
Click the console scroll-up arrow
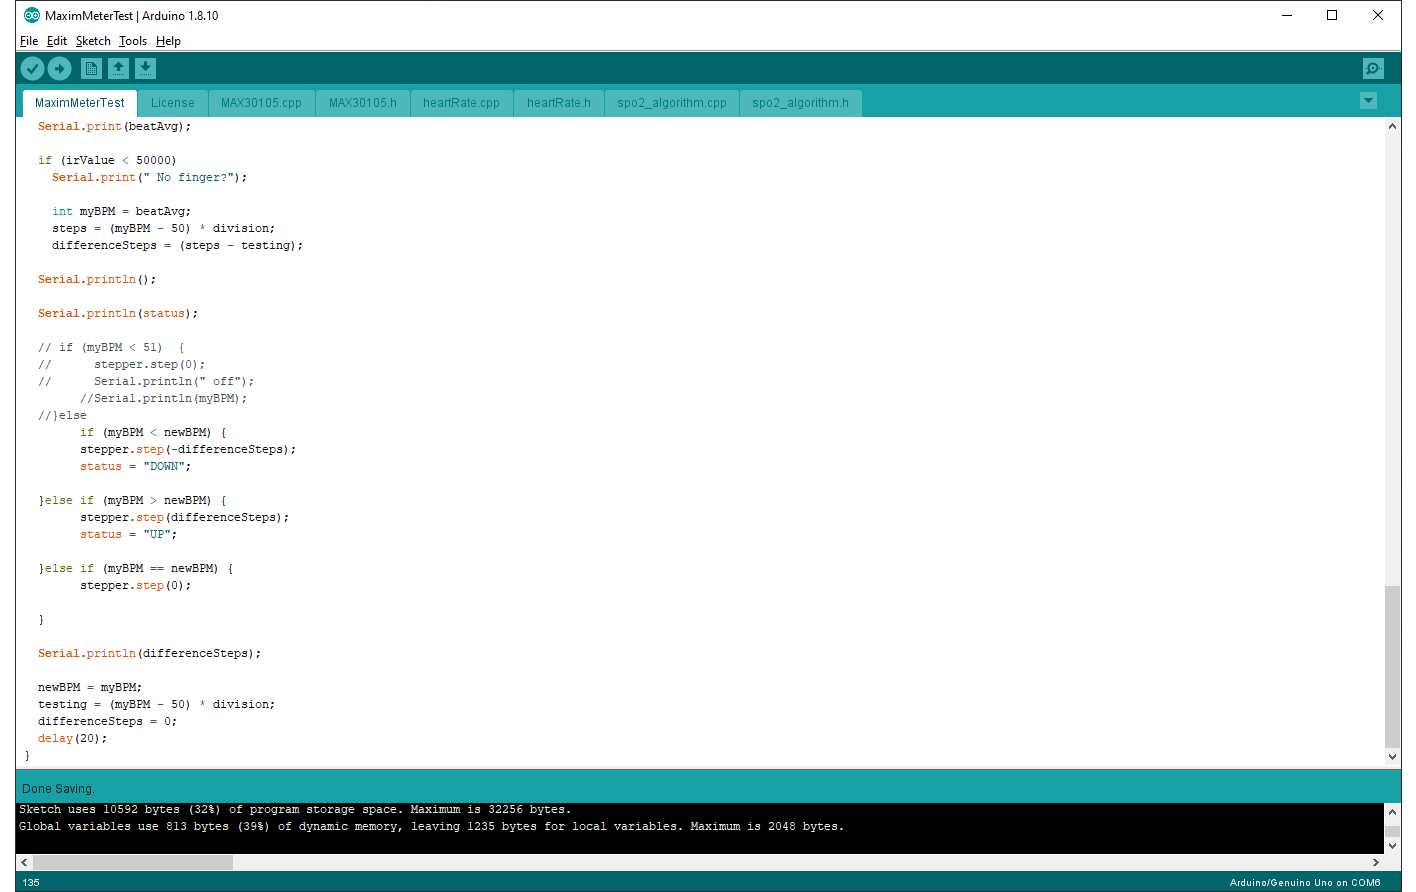1392,811
